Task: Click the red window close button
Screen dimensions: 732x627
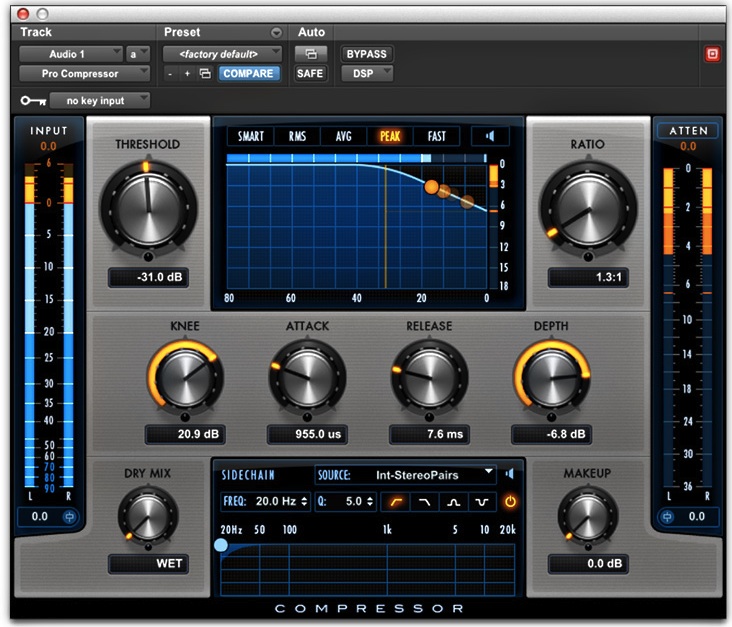Action: pyautogui.click(x=23, y=14)
